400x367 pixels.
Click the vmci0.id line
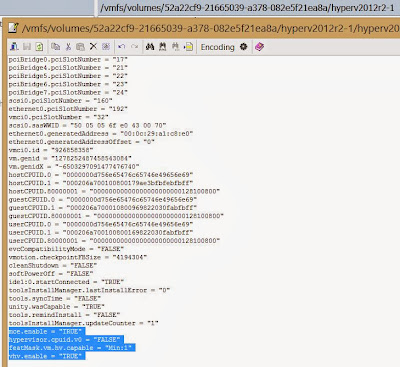pyautogui.click(x=51, y=150)
